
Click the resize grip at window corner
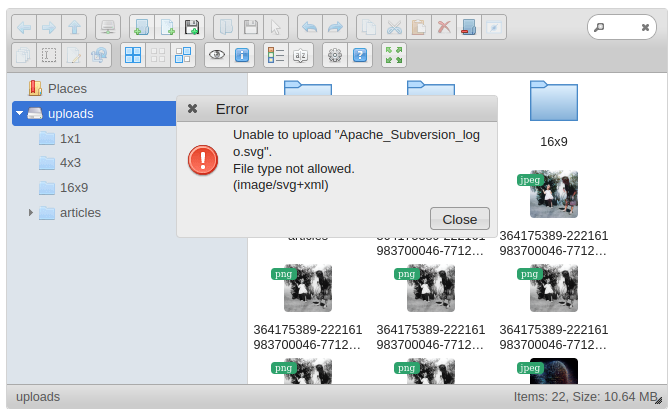tap(658, 400)
